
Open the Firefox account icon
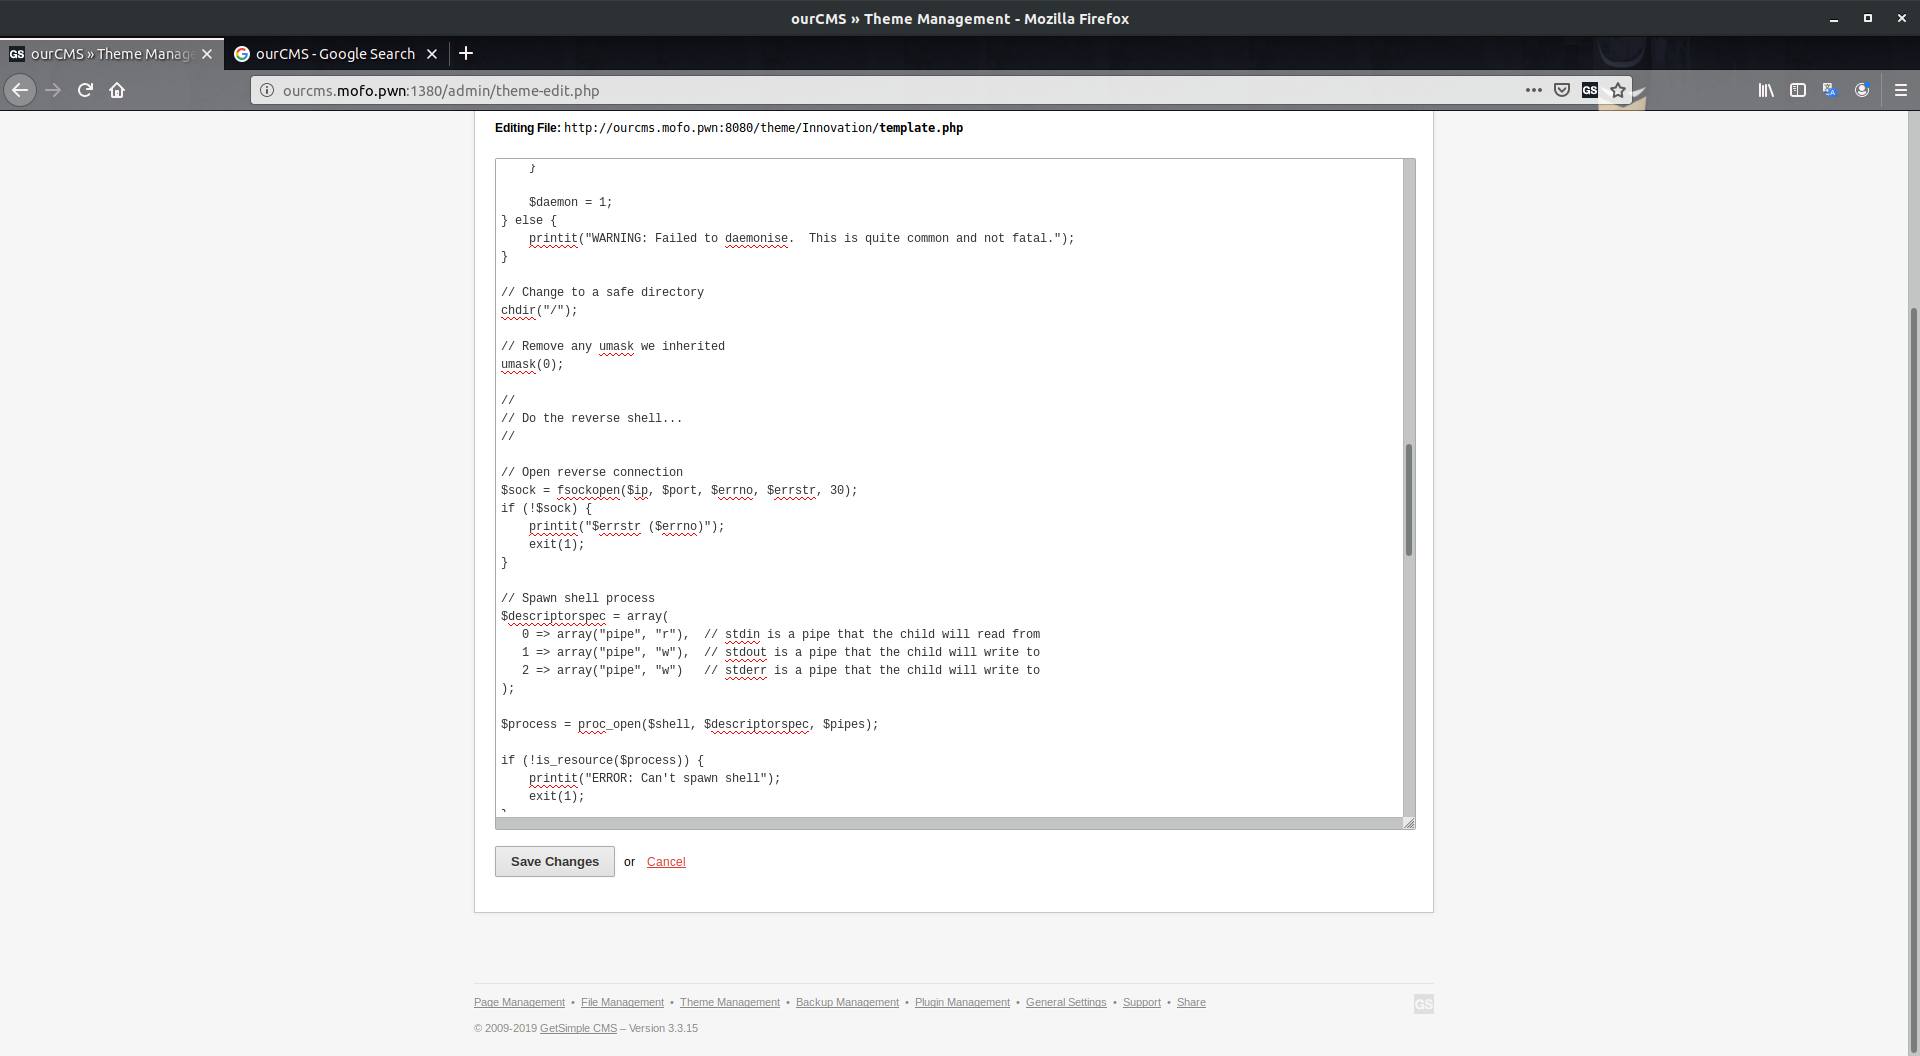click(1862, 90)
